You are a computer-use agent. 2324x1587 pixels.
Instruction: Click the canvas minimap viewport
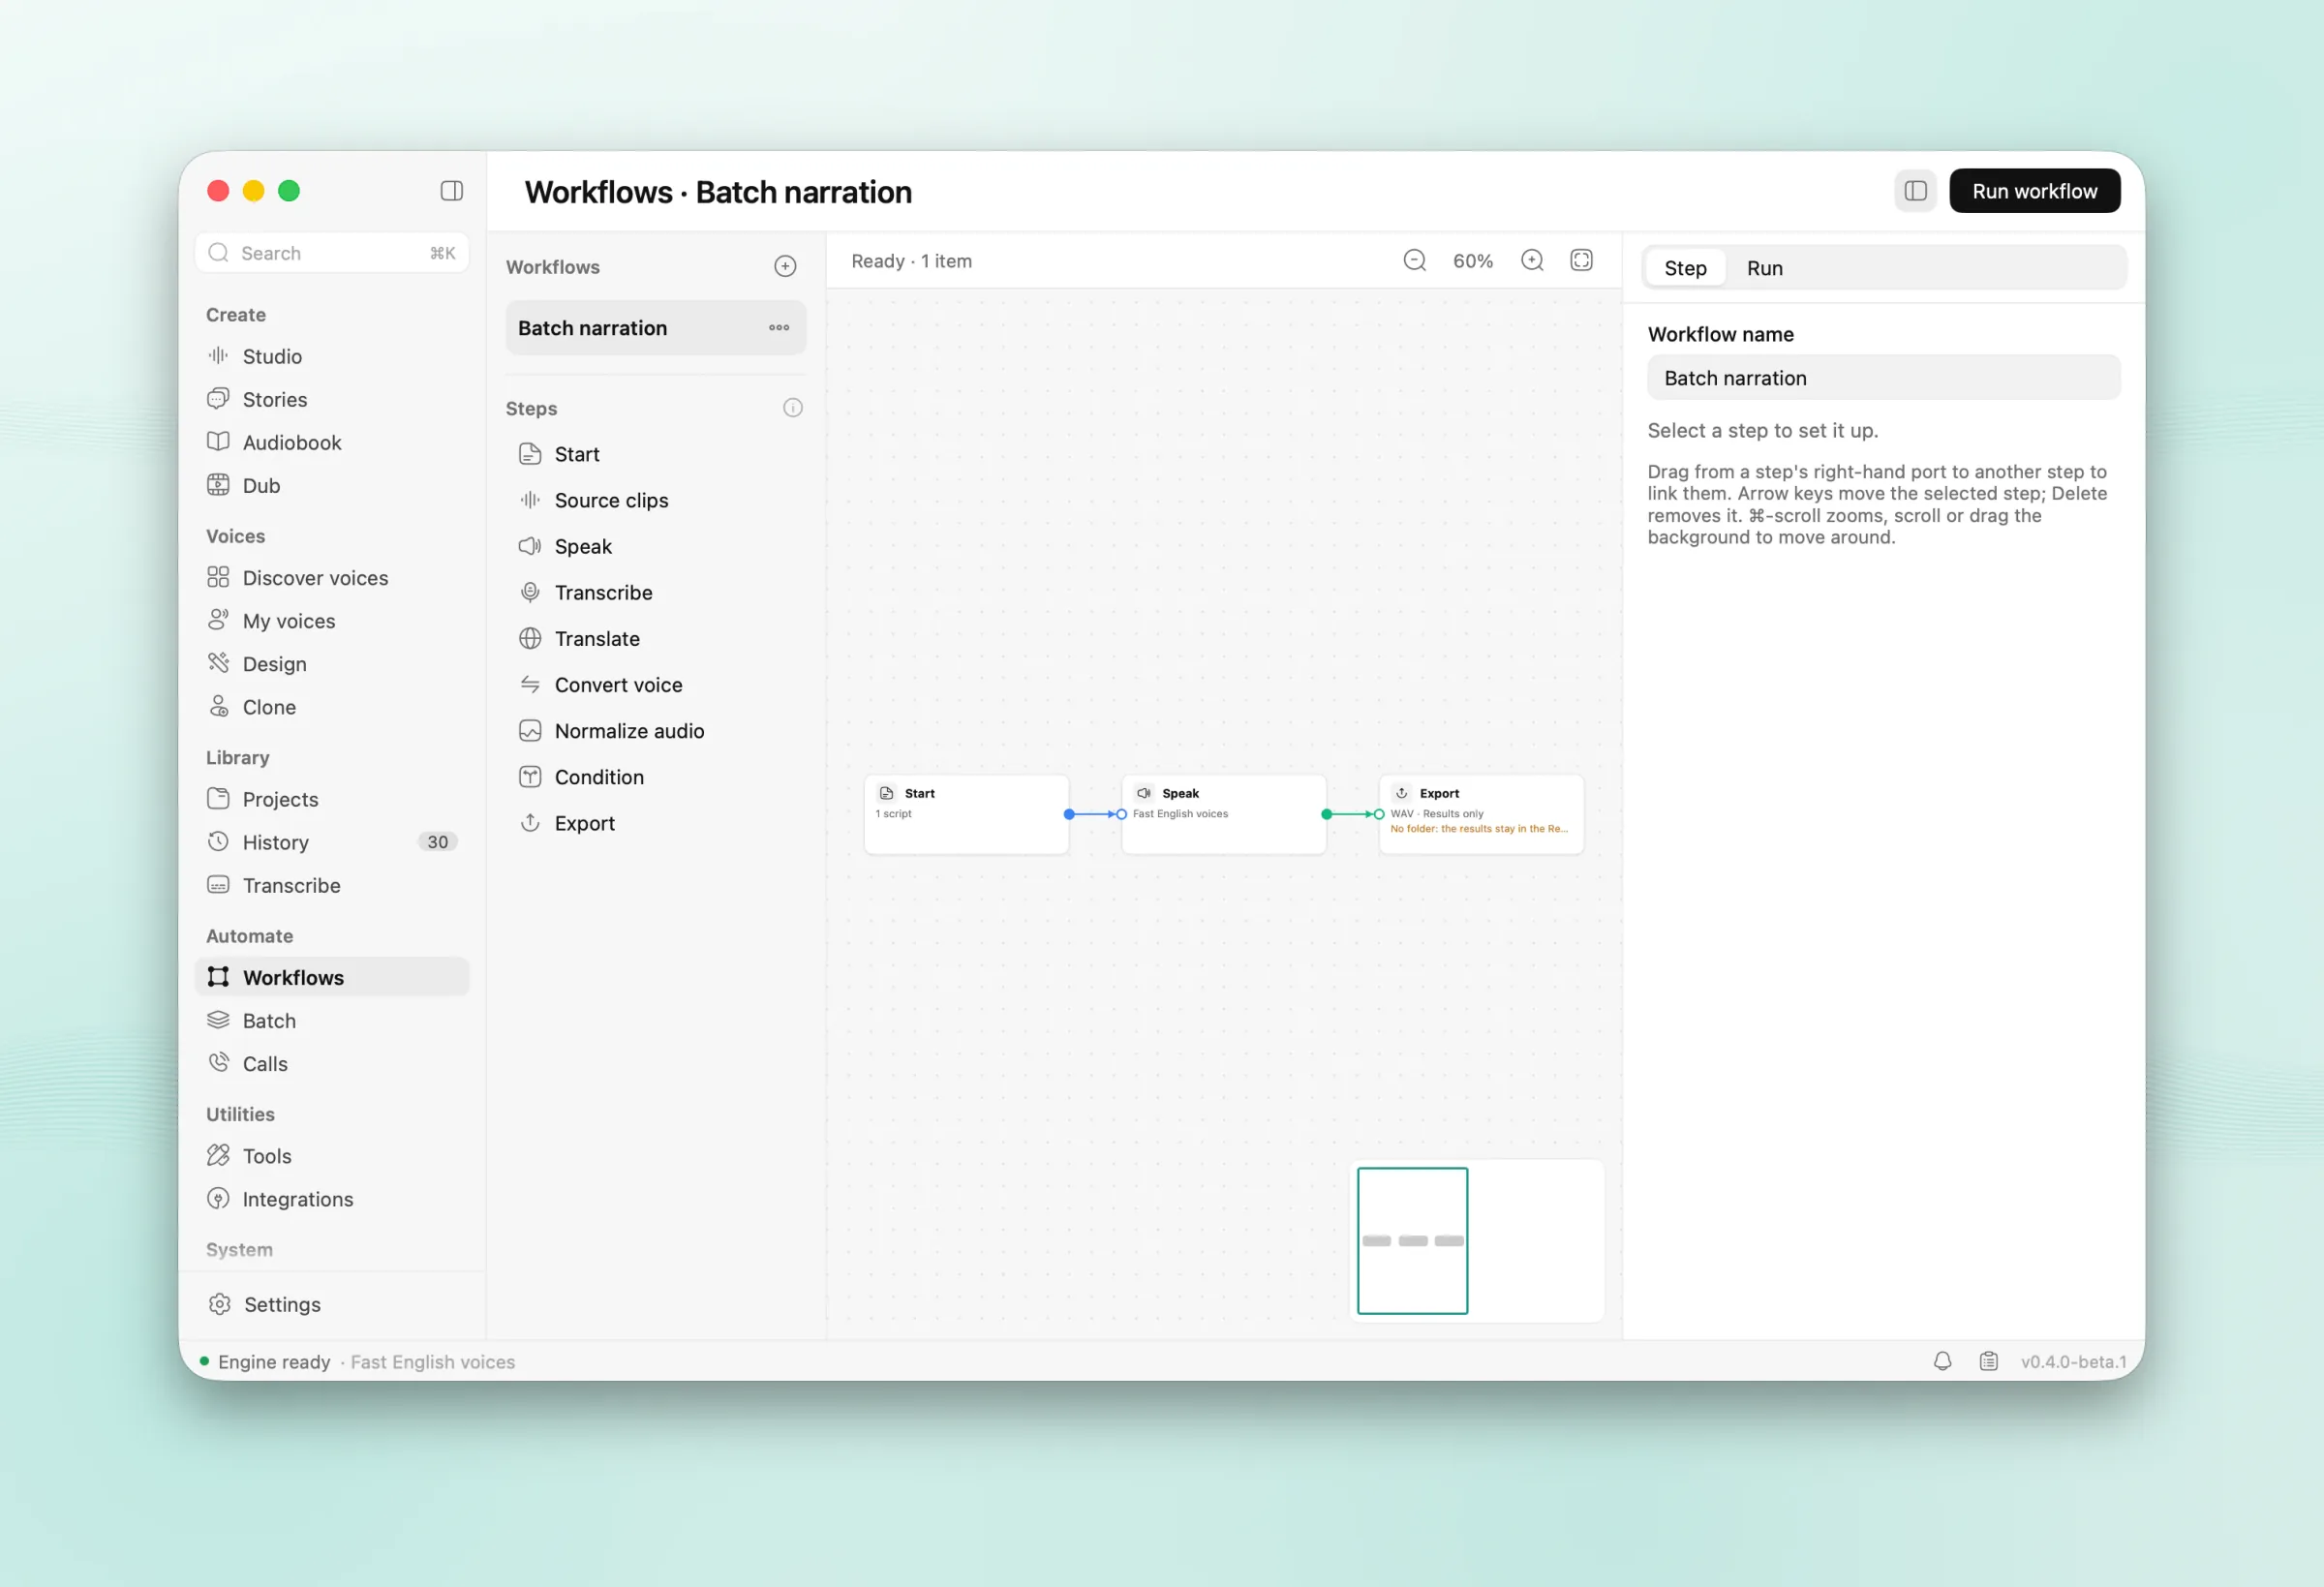pyautogui.click(x=1412, y=1240)
